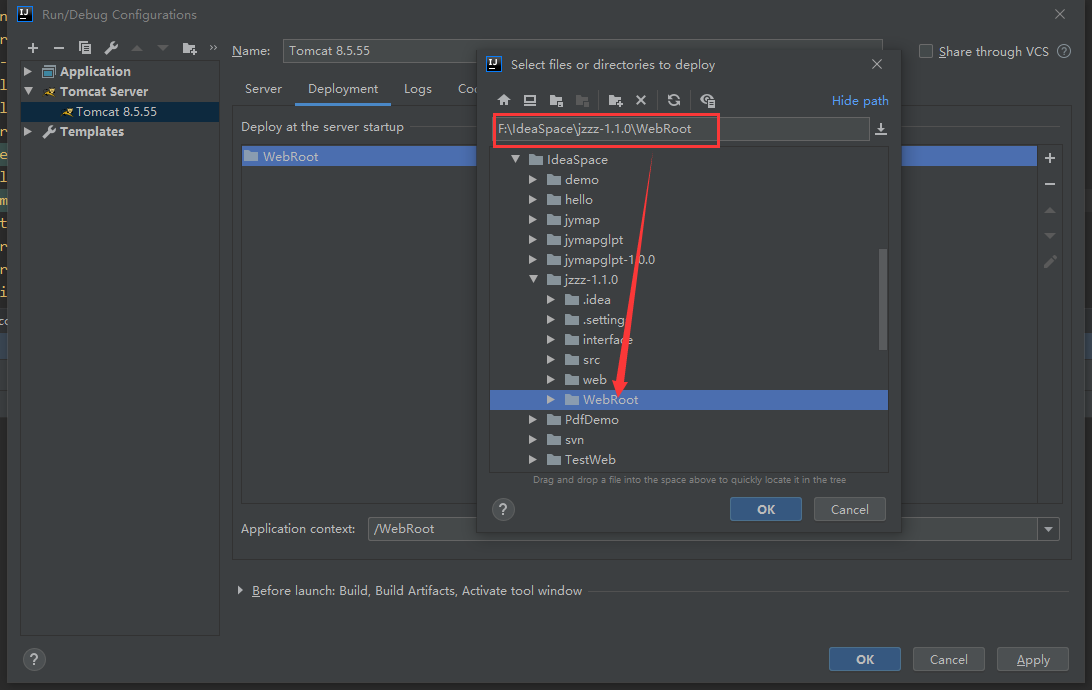Collapse the Tomcat Server node
Screen dimensions: 1092x690
point(29,91)
